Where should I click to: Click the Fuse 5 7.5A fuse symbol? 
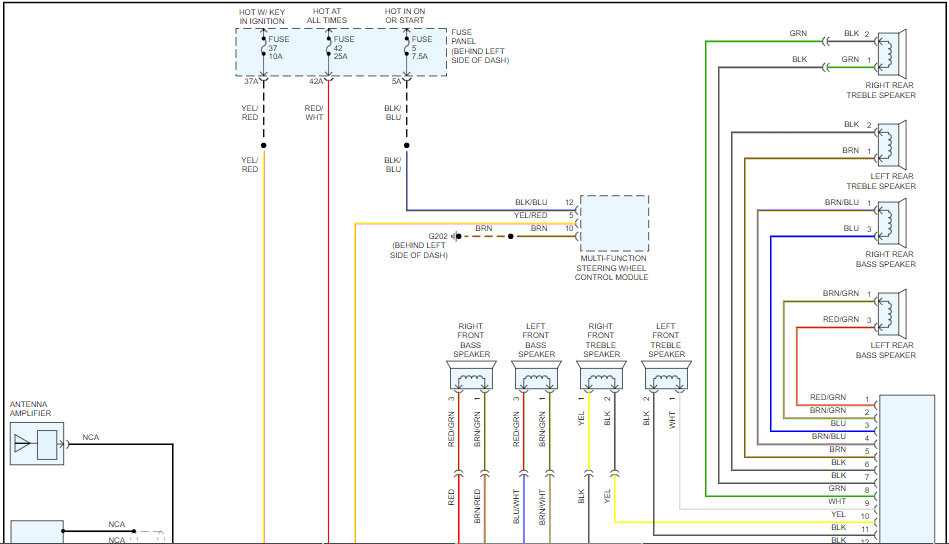point(407,47)
